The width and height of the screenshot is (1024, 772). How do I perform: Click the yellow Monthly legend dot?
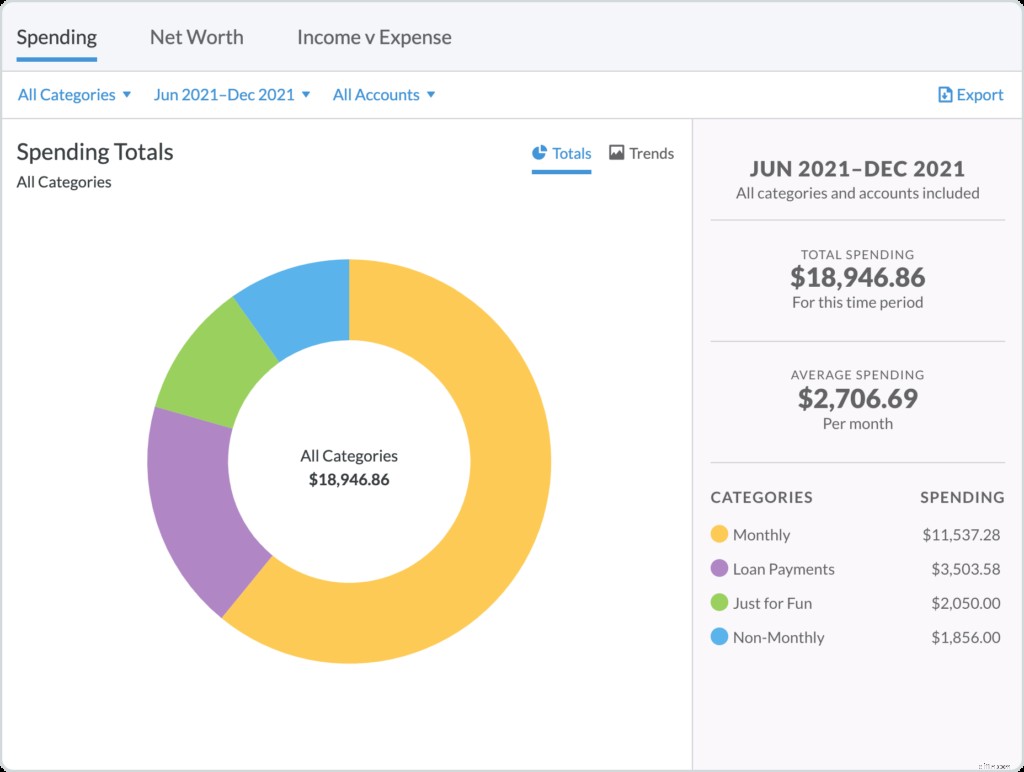click(x=718, y=535)
